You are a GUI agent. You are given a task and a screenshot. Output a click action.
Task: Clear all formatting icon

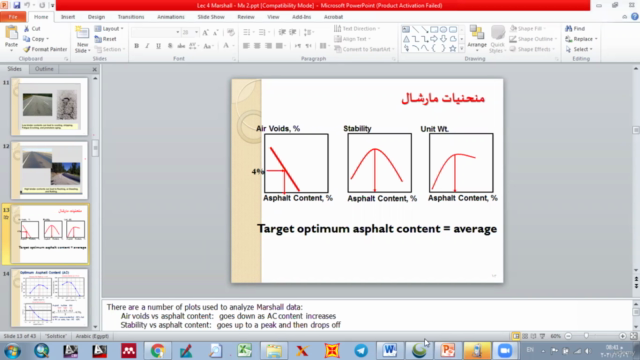point(231,32)
